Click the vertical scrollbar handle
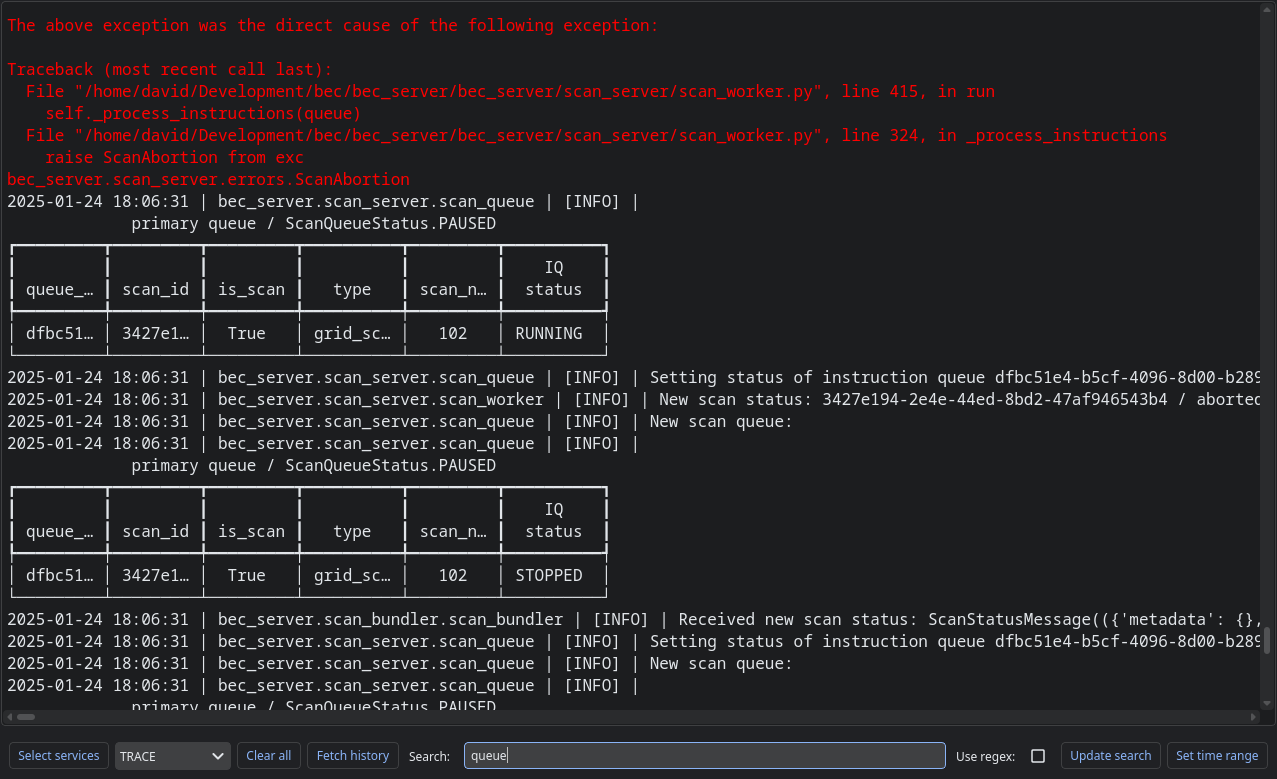This screenshot has height=779, width=1277. (1267, 639)
